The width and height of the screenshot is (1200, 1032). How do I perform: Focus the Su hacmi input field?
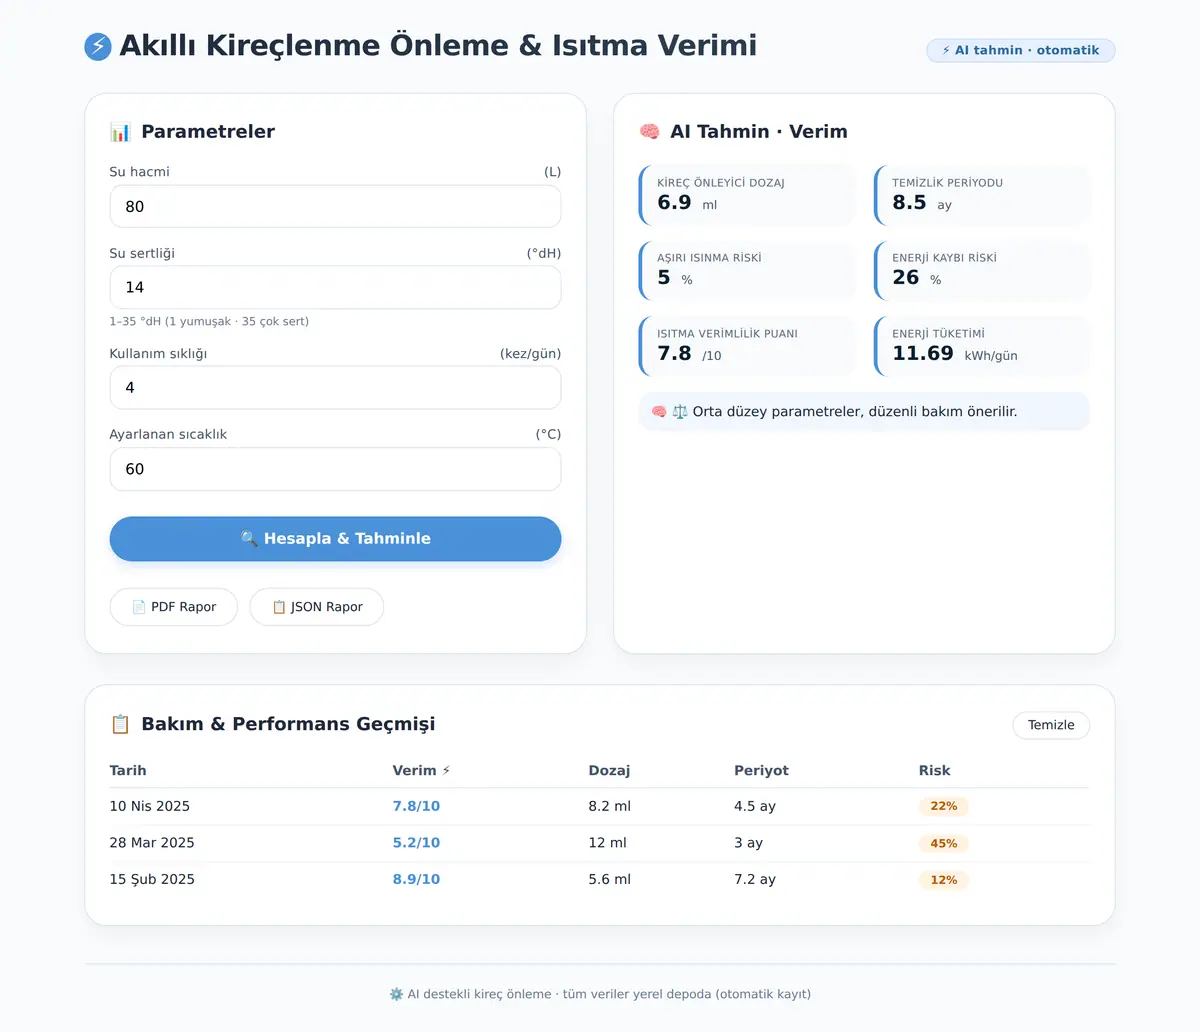(x=335, y=207)
